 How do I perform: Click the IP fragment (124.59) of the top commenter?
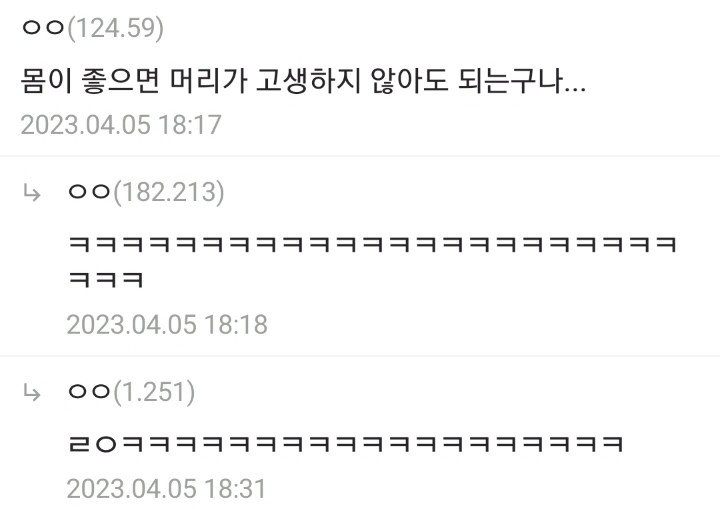click(116, 28)
